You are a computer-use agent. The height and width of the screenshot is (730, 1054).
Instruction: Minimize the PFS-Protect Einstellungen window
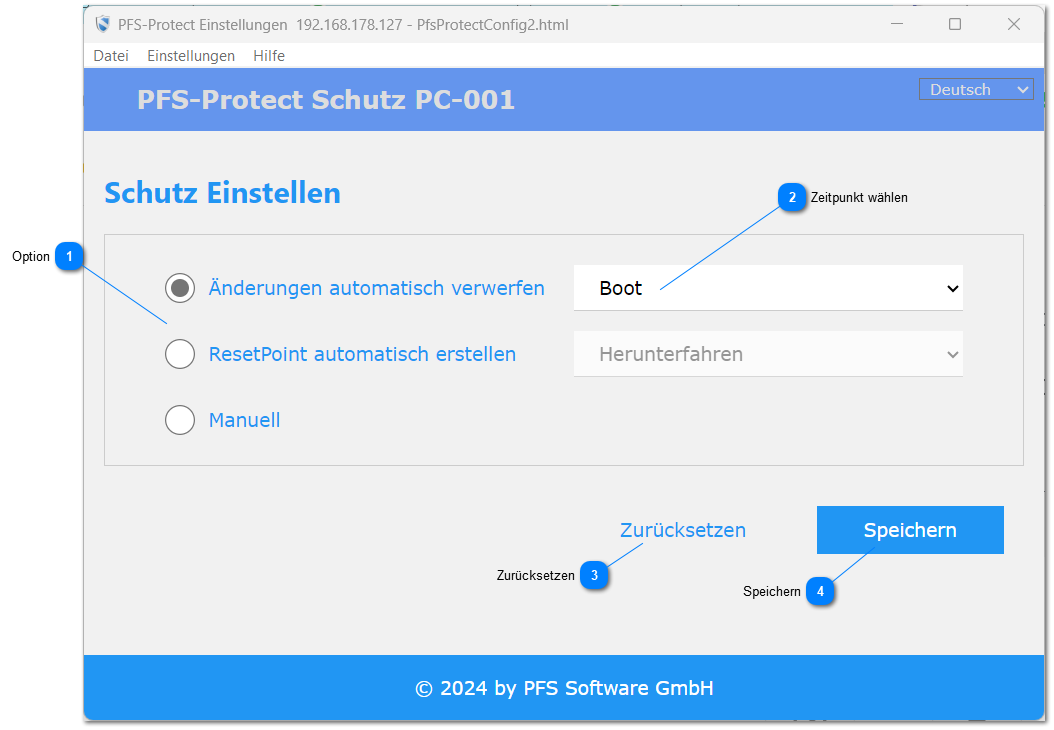tap(896, 23)
